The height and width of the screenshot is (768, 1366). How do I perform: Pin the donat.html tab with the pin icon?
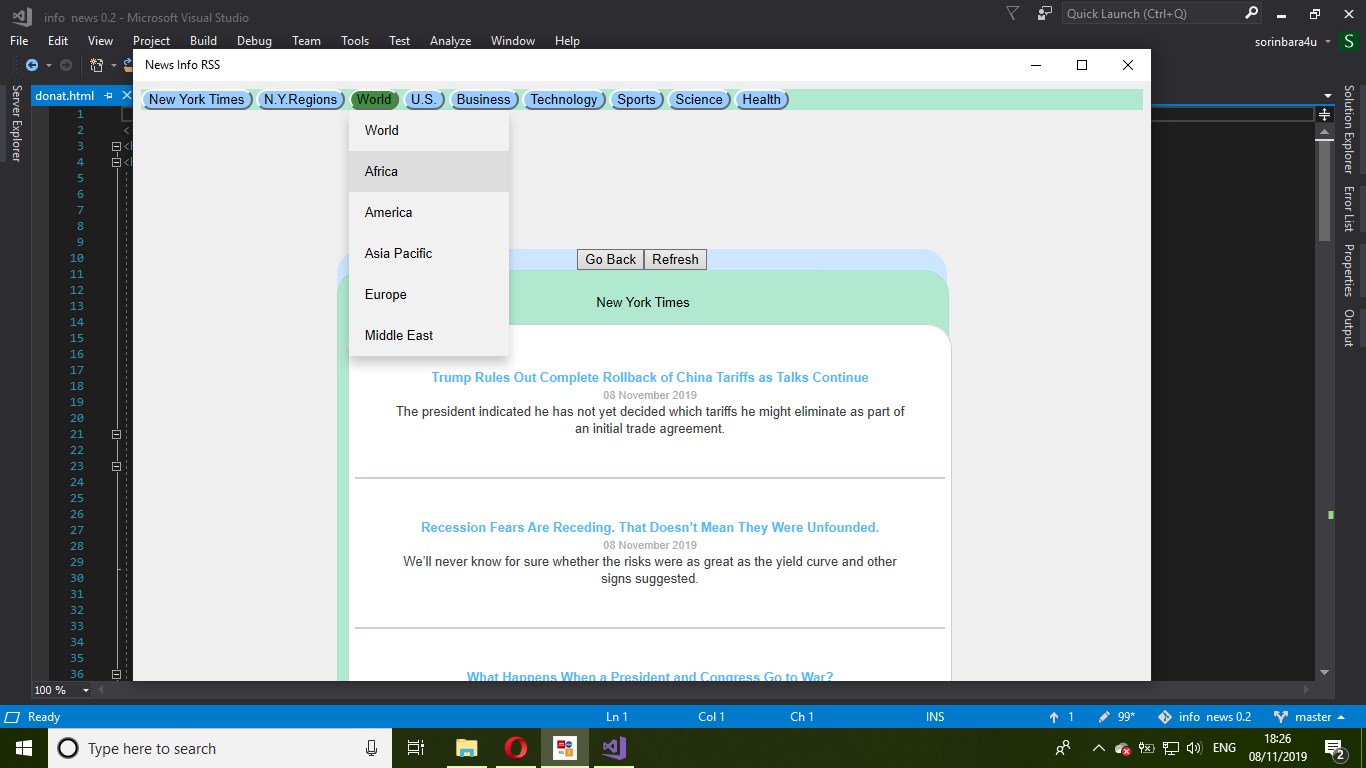tap(109, 96)
